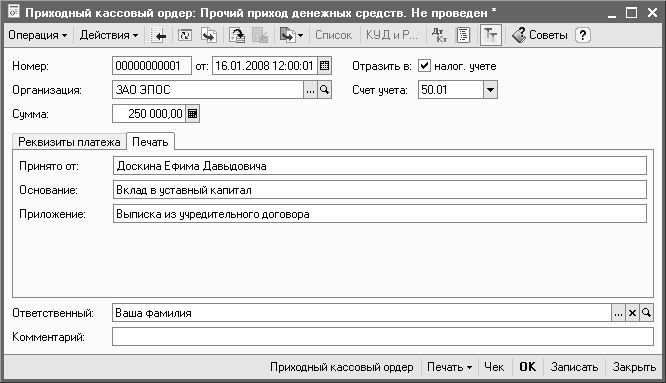Screen dimensions: 666x383
Task: Switch to Реквизиты платежа tab
Action: coord(69,142)
